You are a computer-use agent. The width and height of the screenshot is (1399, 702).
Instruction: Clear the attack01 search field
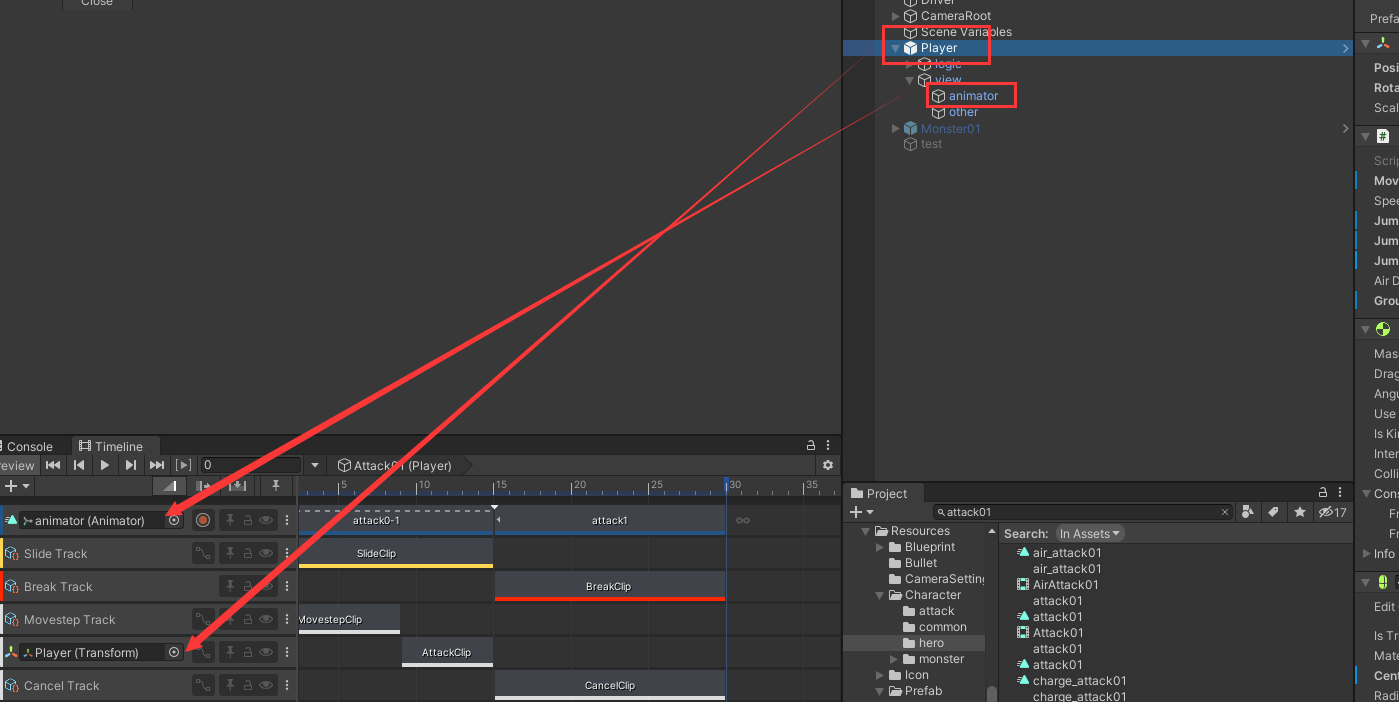(x=1225, y=512)
